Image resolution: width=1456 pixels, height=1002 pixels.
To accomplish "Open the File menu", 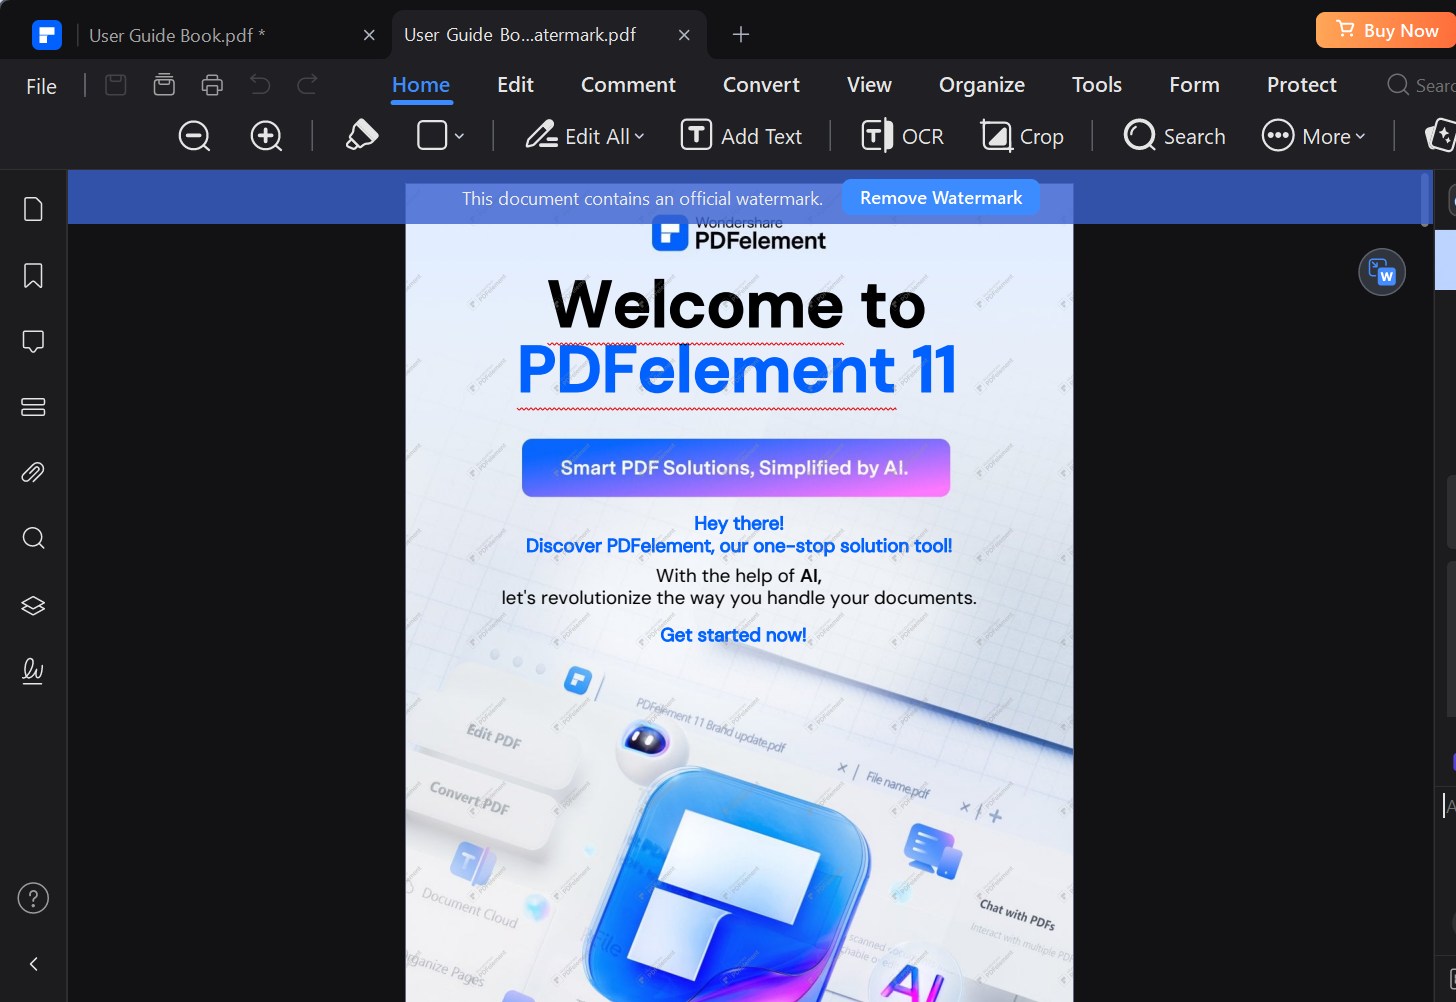I will (x=41, y=87).
